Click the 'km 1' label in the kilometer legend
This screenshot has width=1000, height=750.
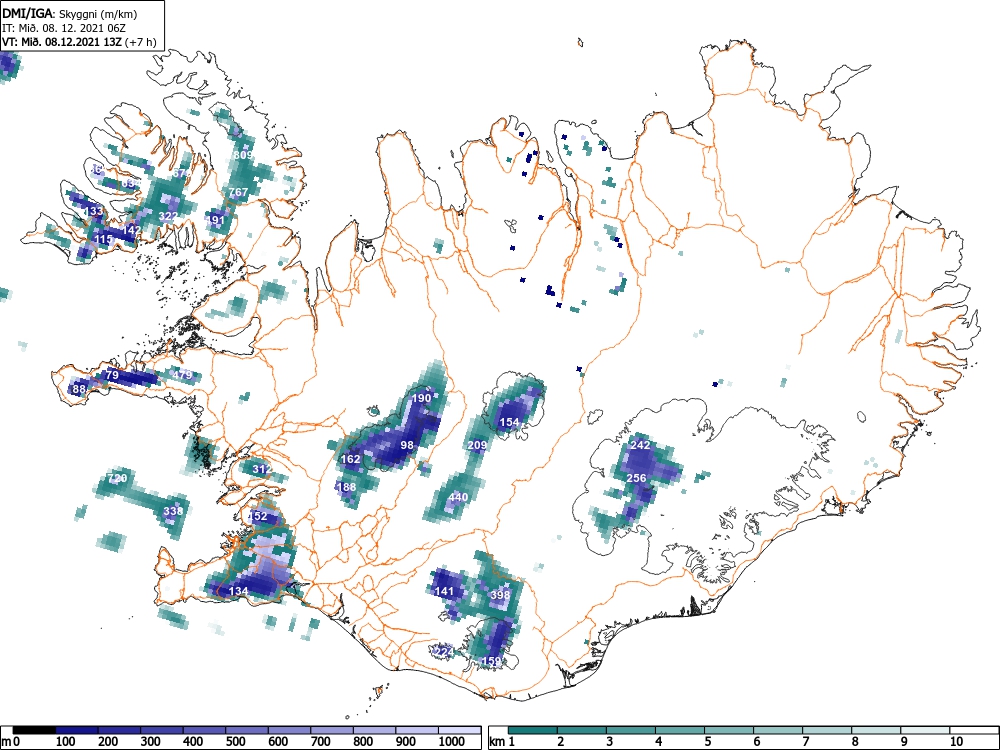tap(503, 741)
